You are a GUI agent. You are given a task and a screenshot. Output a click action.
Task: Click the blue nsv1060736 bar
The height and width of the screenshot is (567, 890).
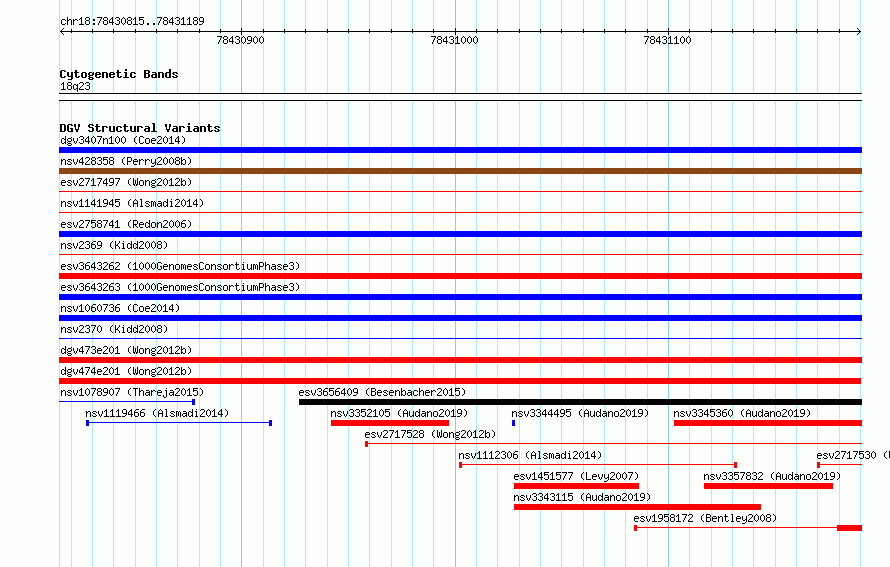pos(460,318)
